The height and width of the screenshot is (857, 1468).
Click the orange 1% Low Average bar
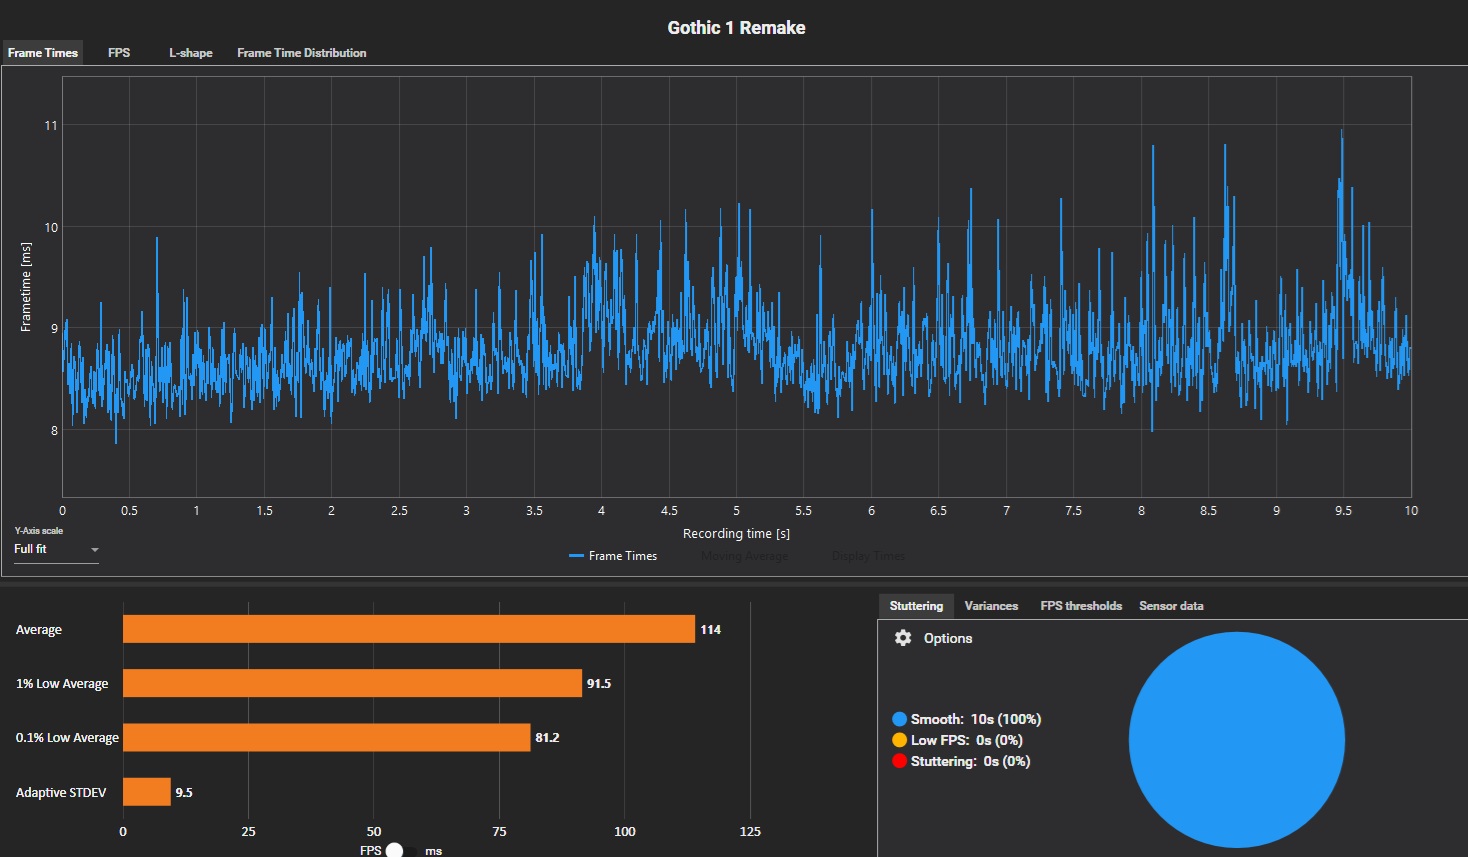pos(352,683)
